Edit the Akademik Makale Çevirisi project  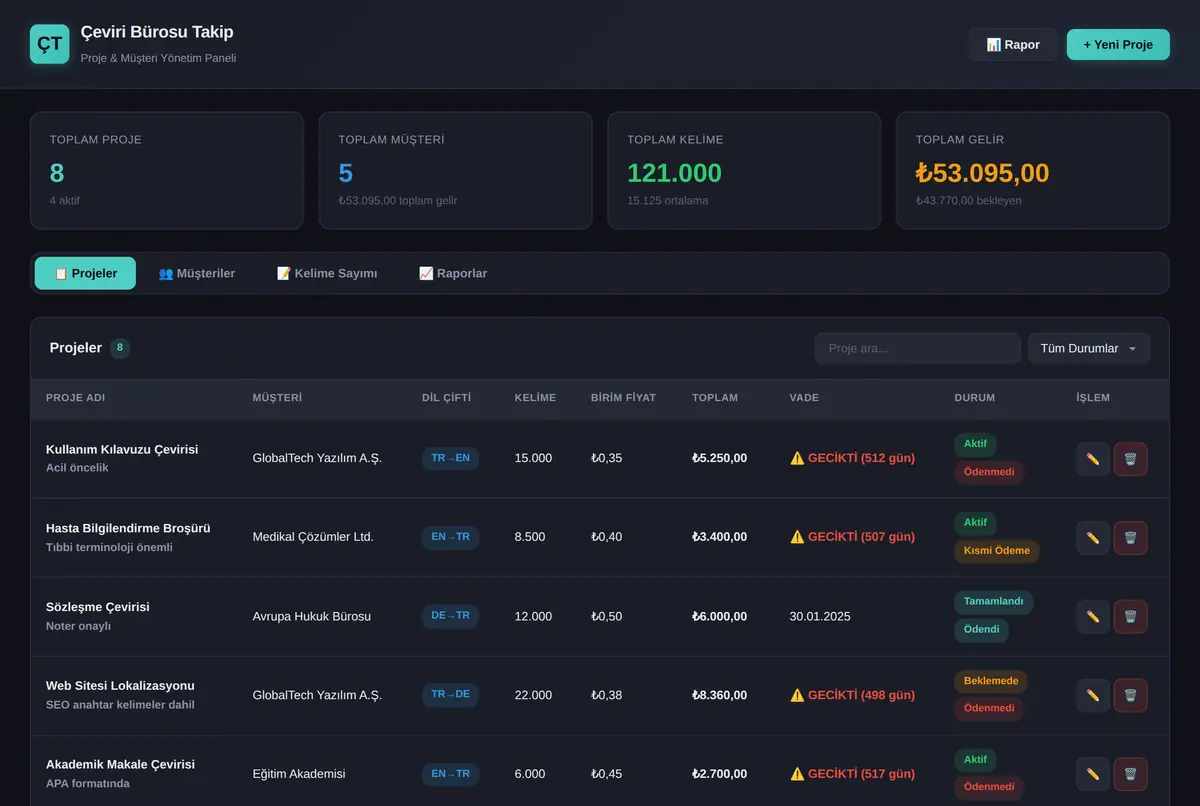point(1093,774)
